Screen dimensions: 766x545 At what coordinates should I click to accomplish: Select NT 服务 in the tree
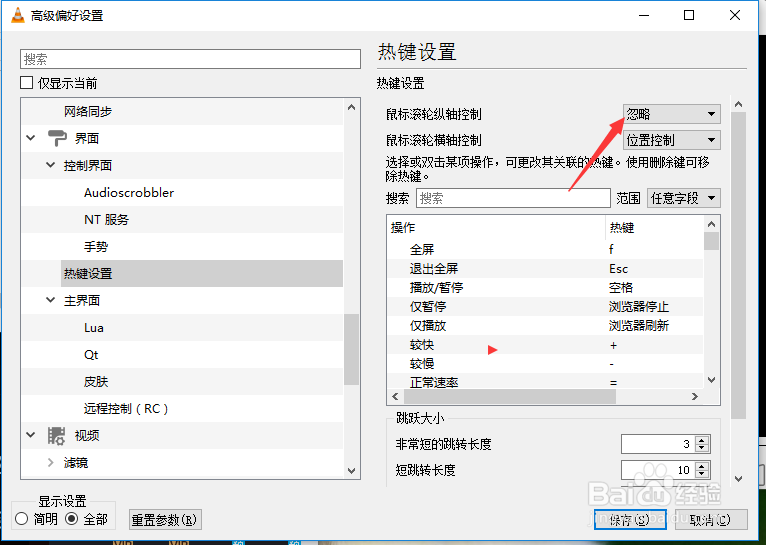106,220
